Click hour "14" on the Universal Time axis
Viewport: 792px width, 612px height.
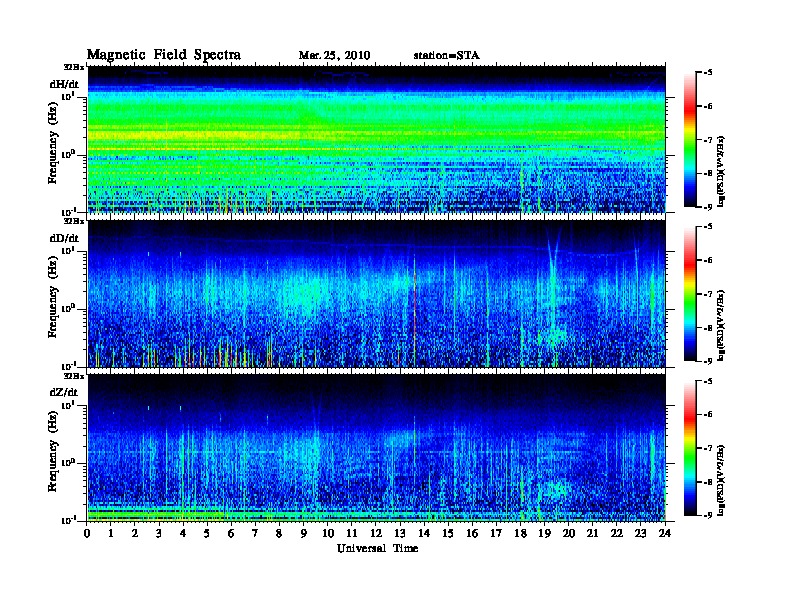click(x=424, y=533)
